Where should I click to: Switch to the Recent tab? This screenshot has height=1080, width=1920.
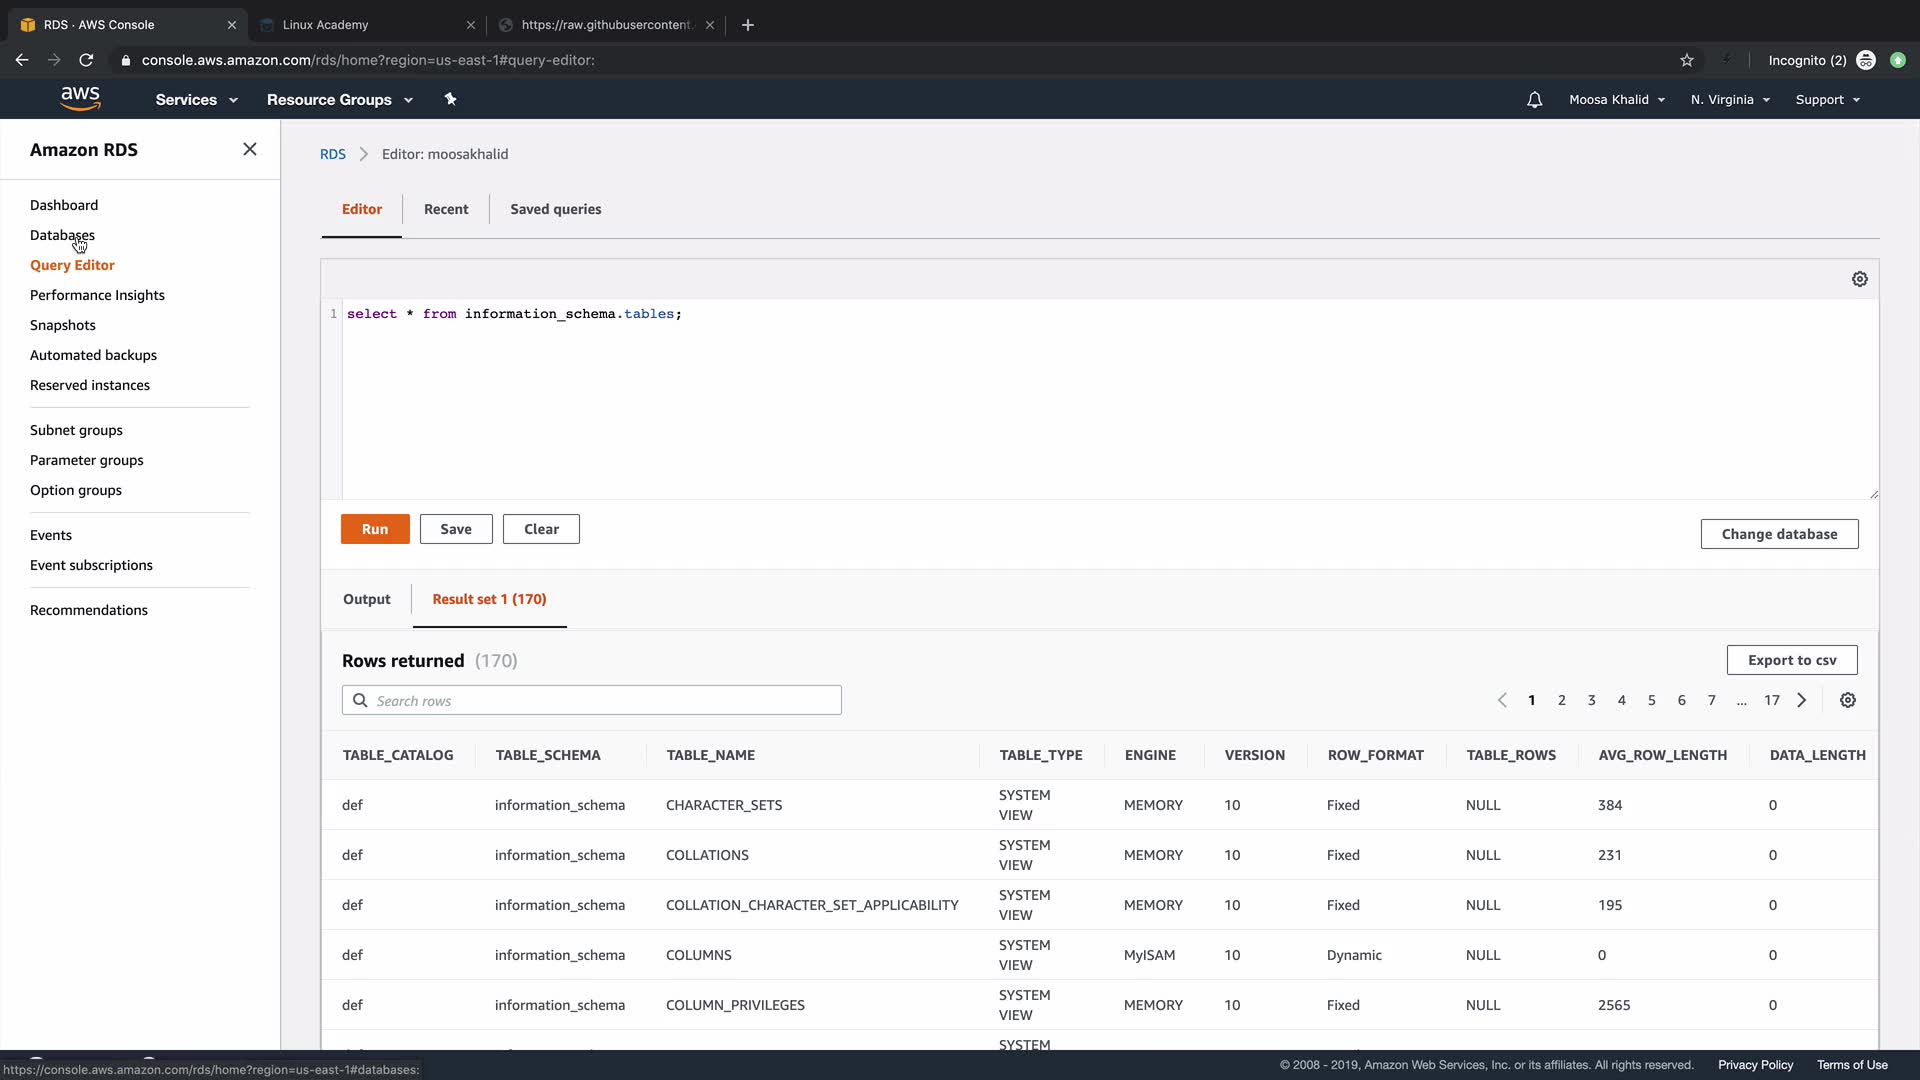pyautogui.click(x=446, y=209)
